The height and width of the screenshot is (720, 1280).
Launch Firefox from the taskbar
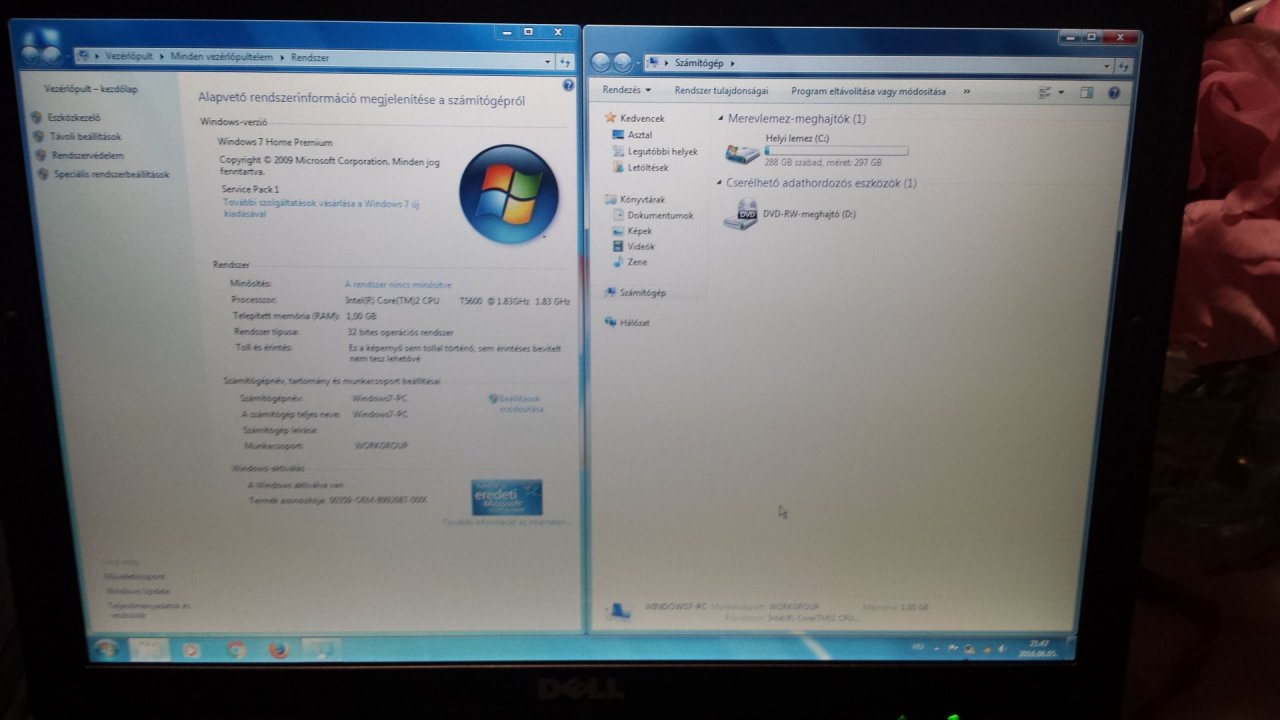pyautogui.click(x=279, y=650)
